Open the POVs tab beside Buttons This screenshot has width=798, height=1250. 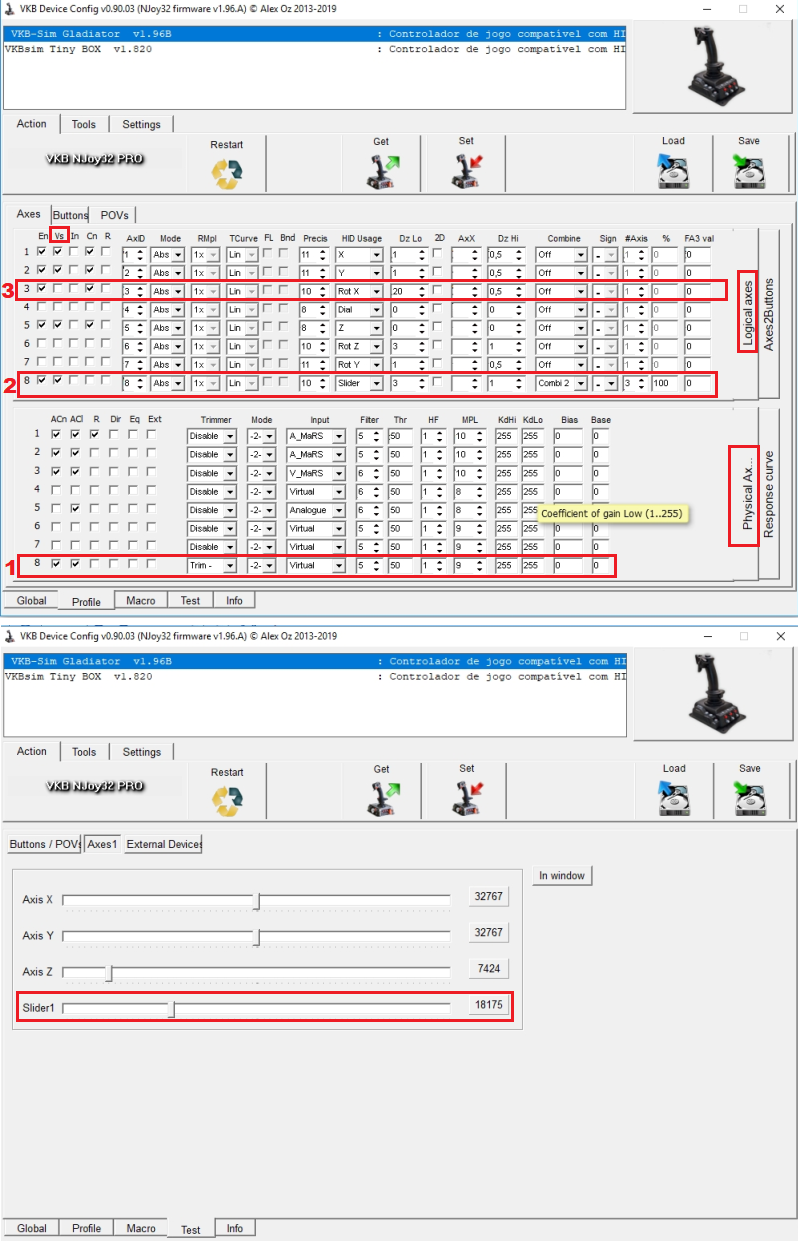(114, 215)
